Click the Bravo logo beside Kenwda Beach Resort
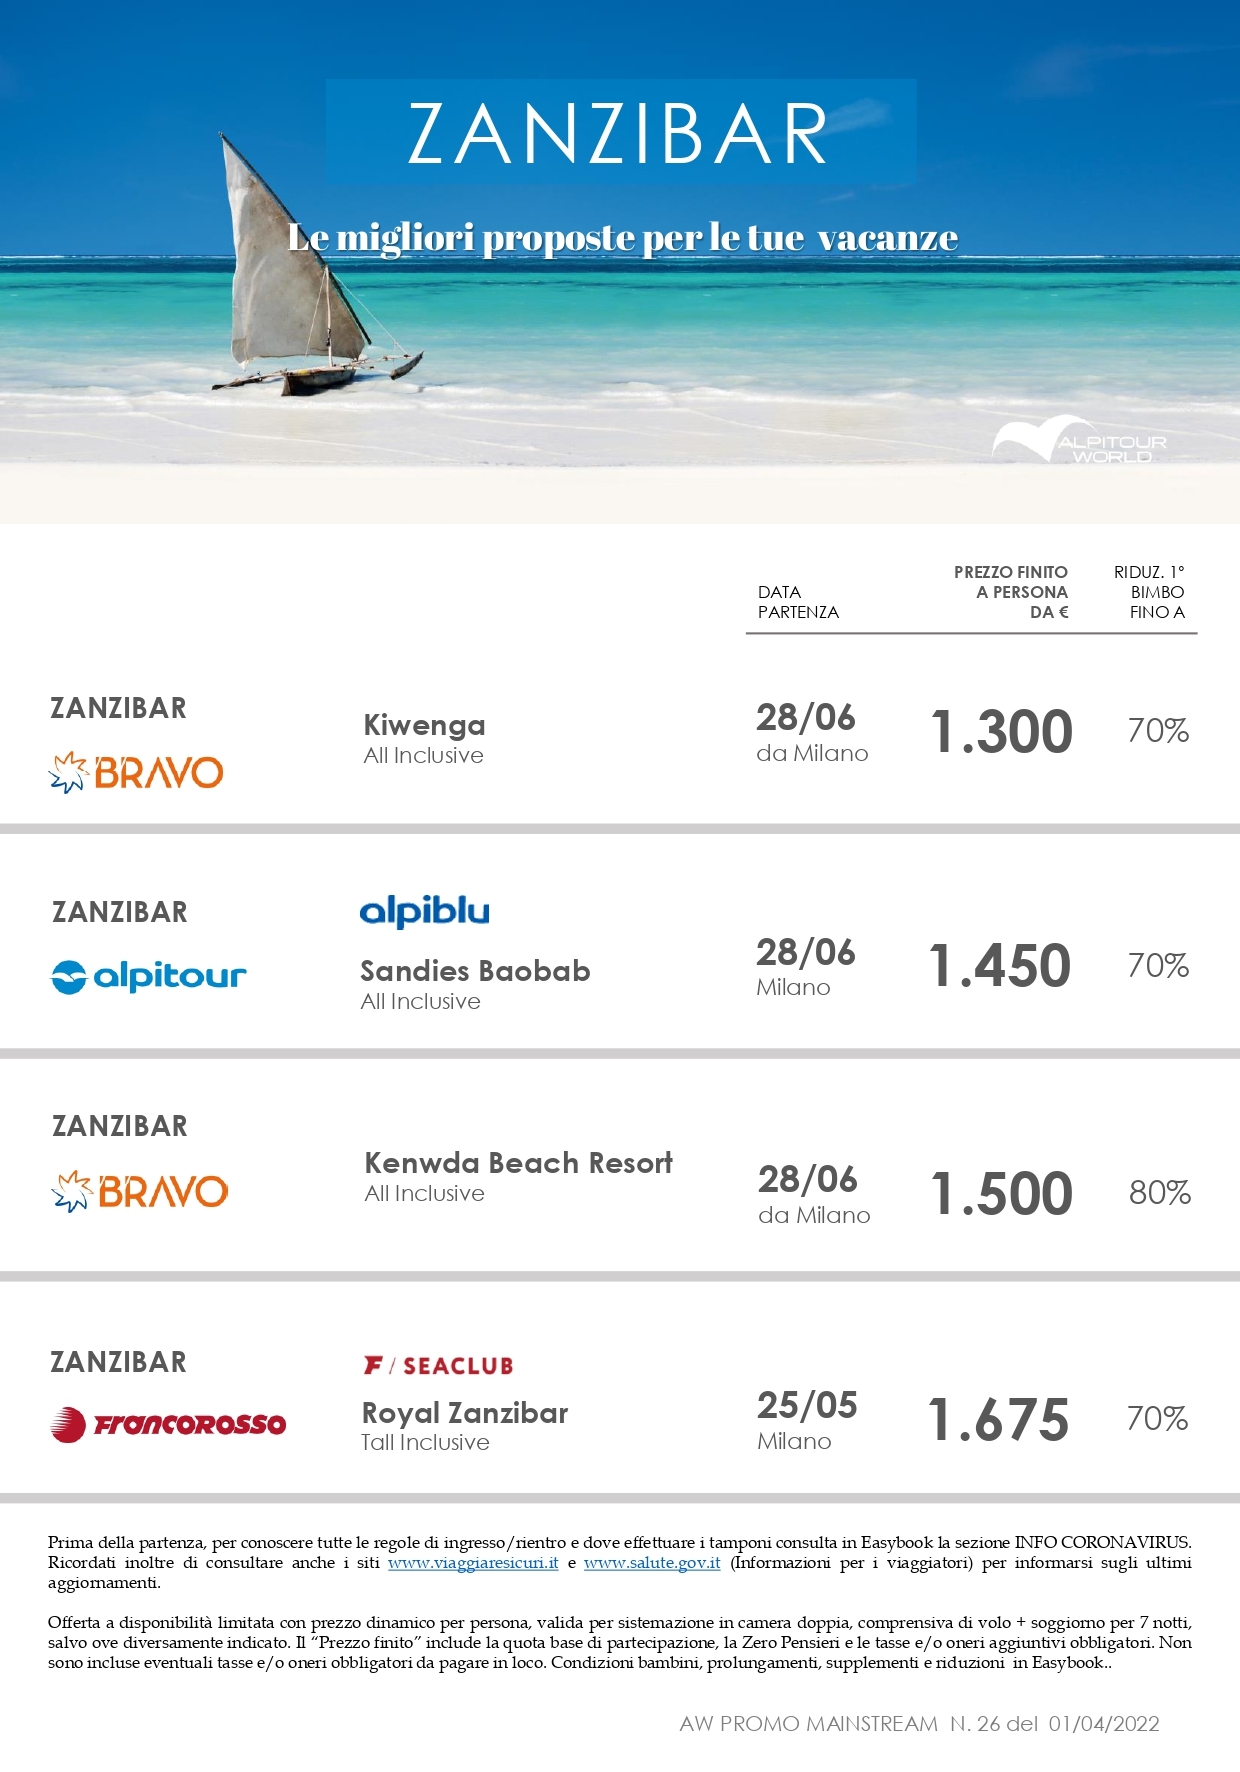Screen dimensions: 1240x1772 pyautogui.click(x=139, y=1191)
